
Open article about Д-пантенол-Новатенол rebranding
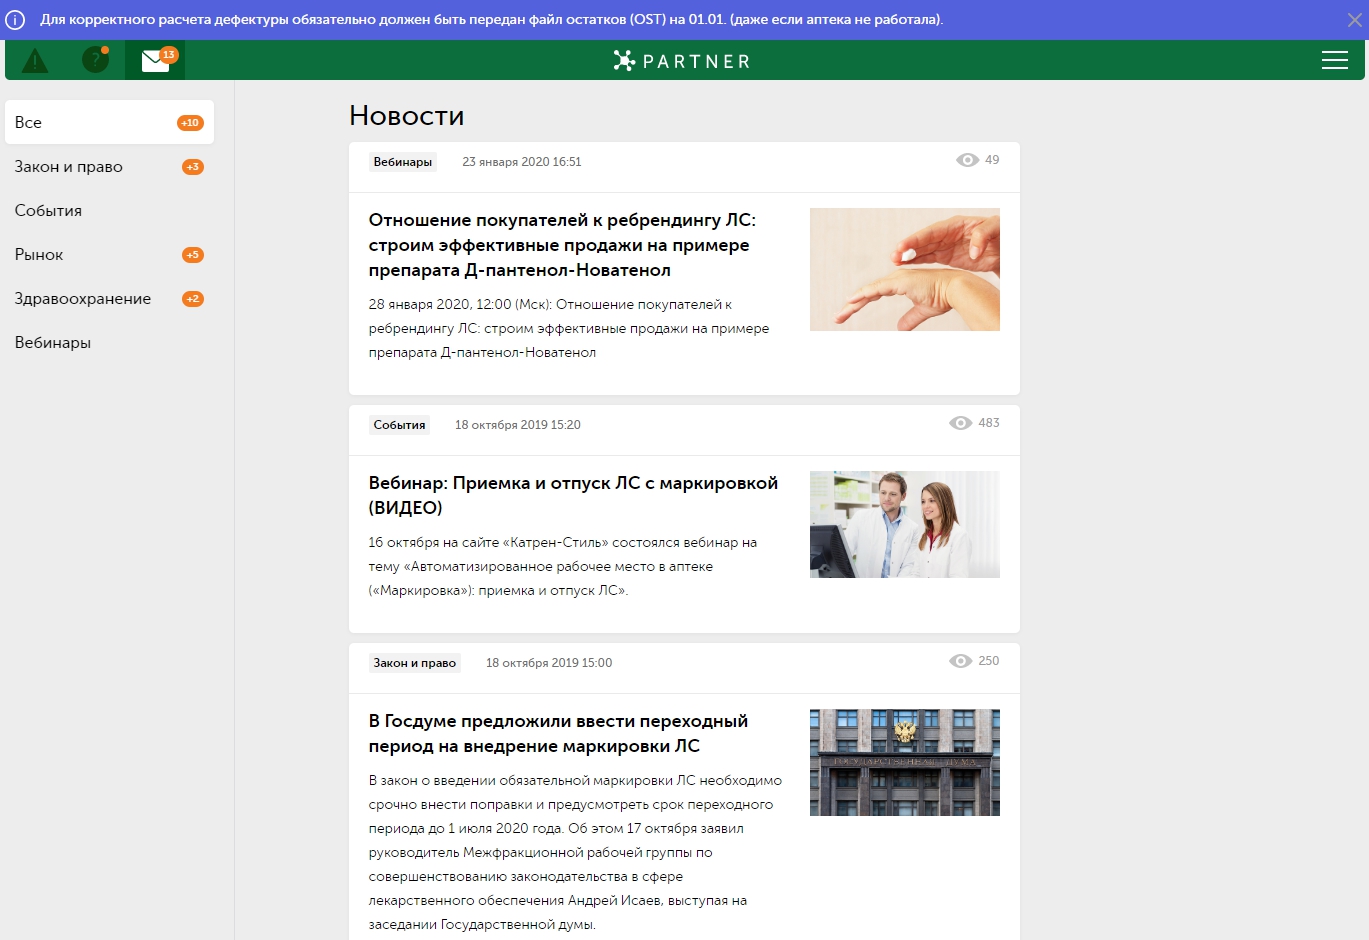click(562, 245)
